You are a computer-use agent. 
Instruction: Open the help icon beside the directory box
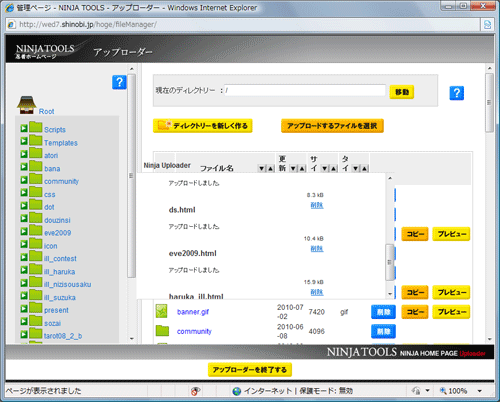pos(457,93)
